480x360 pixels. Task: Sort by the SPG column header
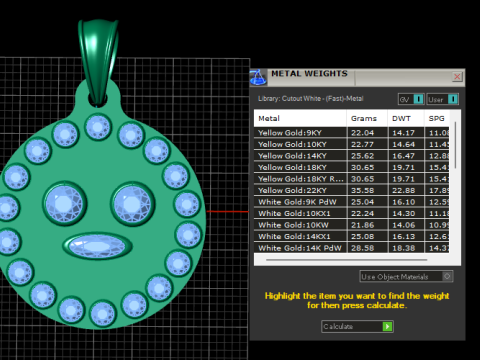click(437, 118)
